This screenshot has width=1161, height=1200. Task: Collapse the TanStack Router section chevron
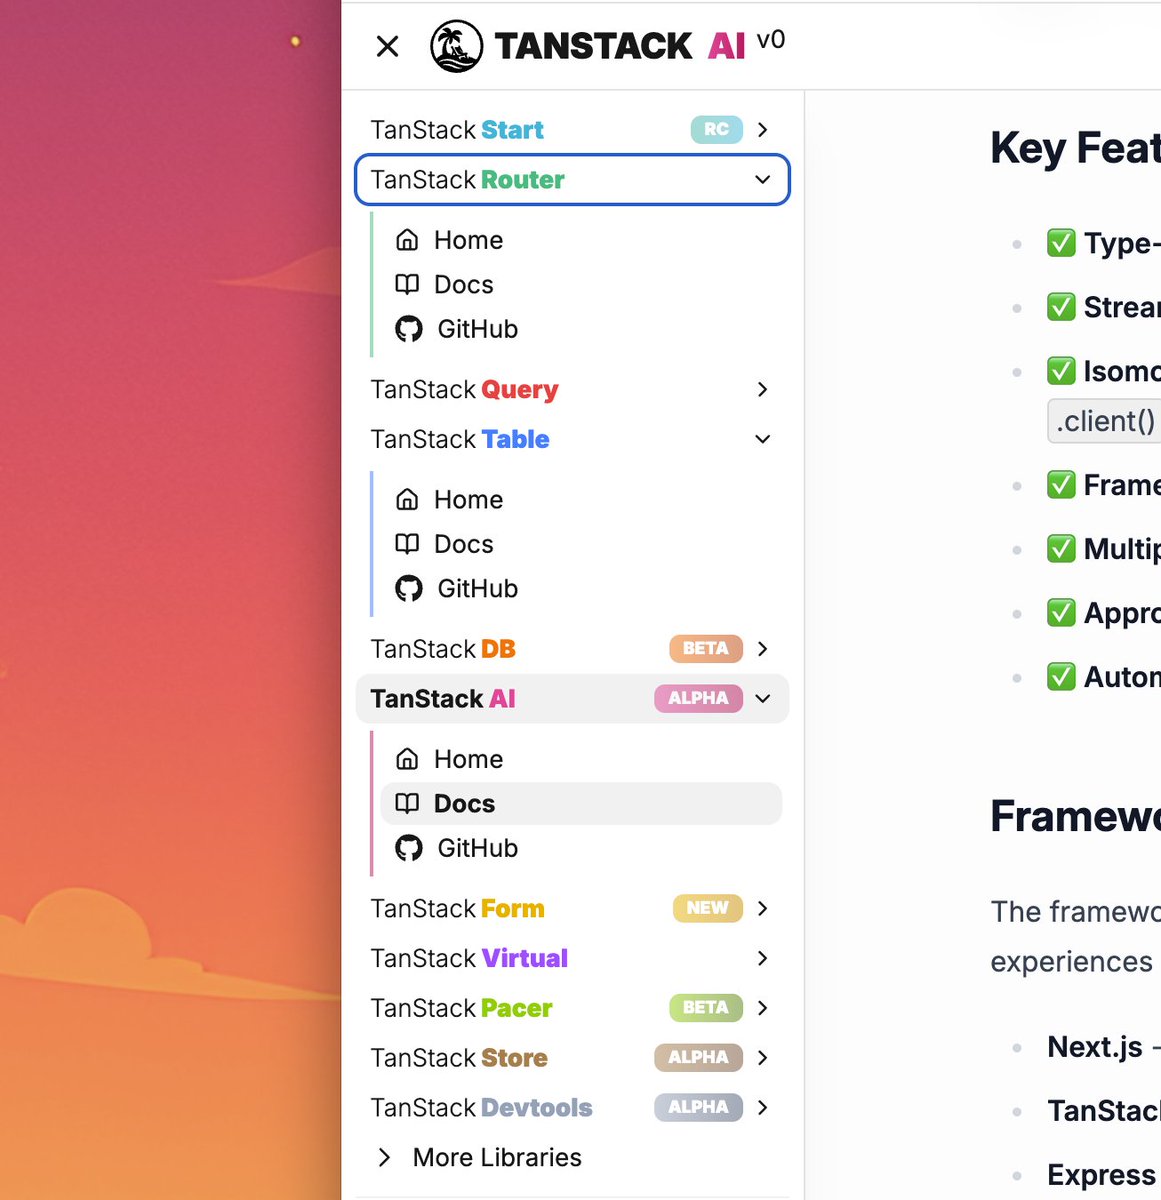763,180
